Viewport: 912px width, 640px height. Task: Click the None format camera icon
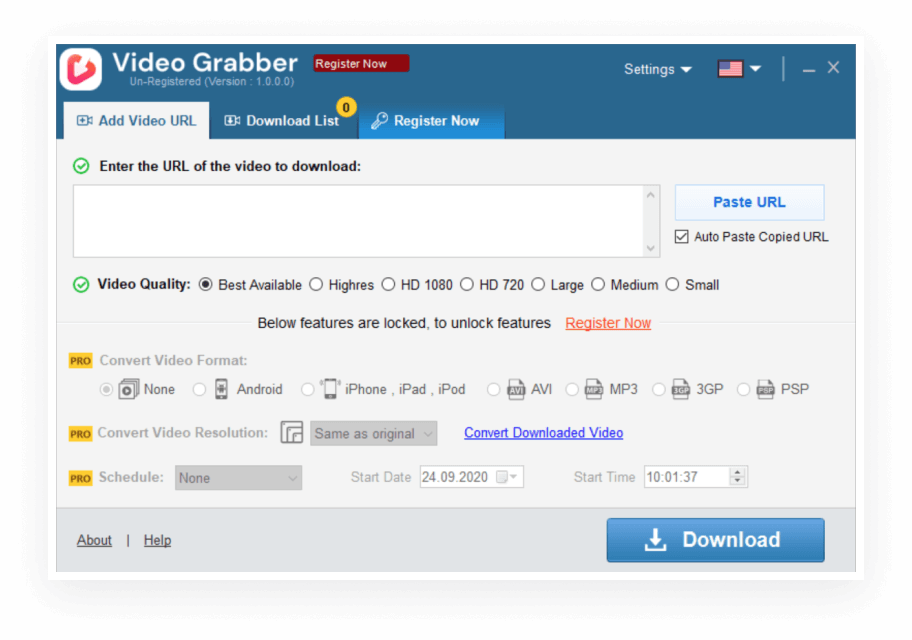(x=129, y=389)
